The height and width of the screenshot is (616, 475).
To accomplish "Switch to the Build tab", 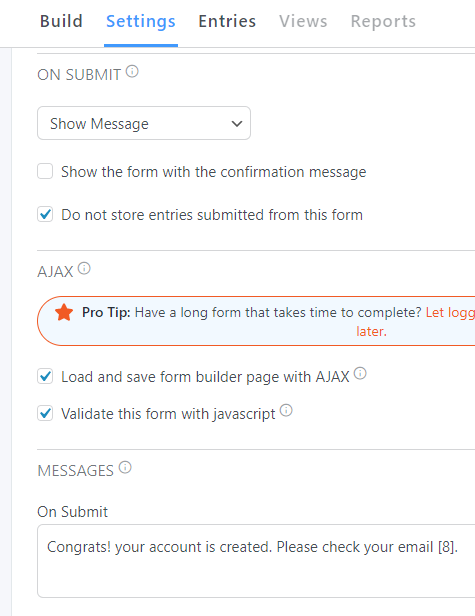I will (x=61, y=21).
